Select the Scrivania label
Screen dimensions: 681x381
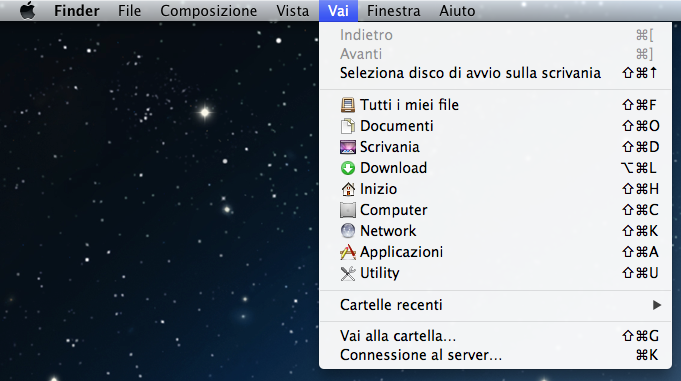click(x=390, y=147)
